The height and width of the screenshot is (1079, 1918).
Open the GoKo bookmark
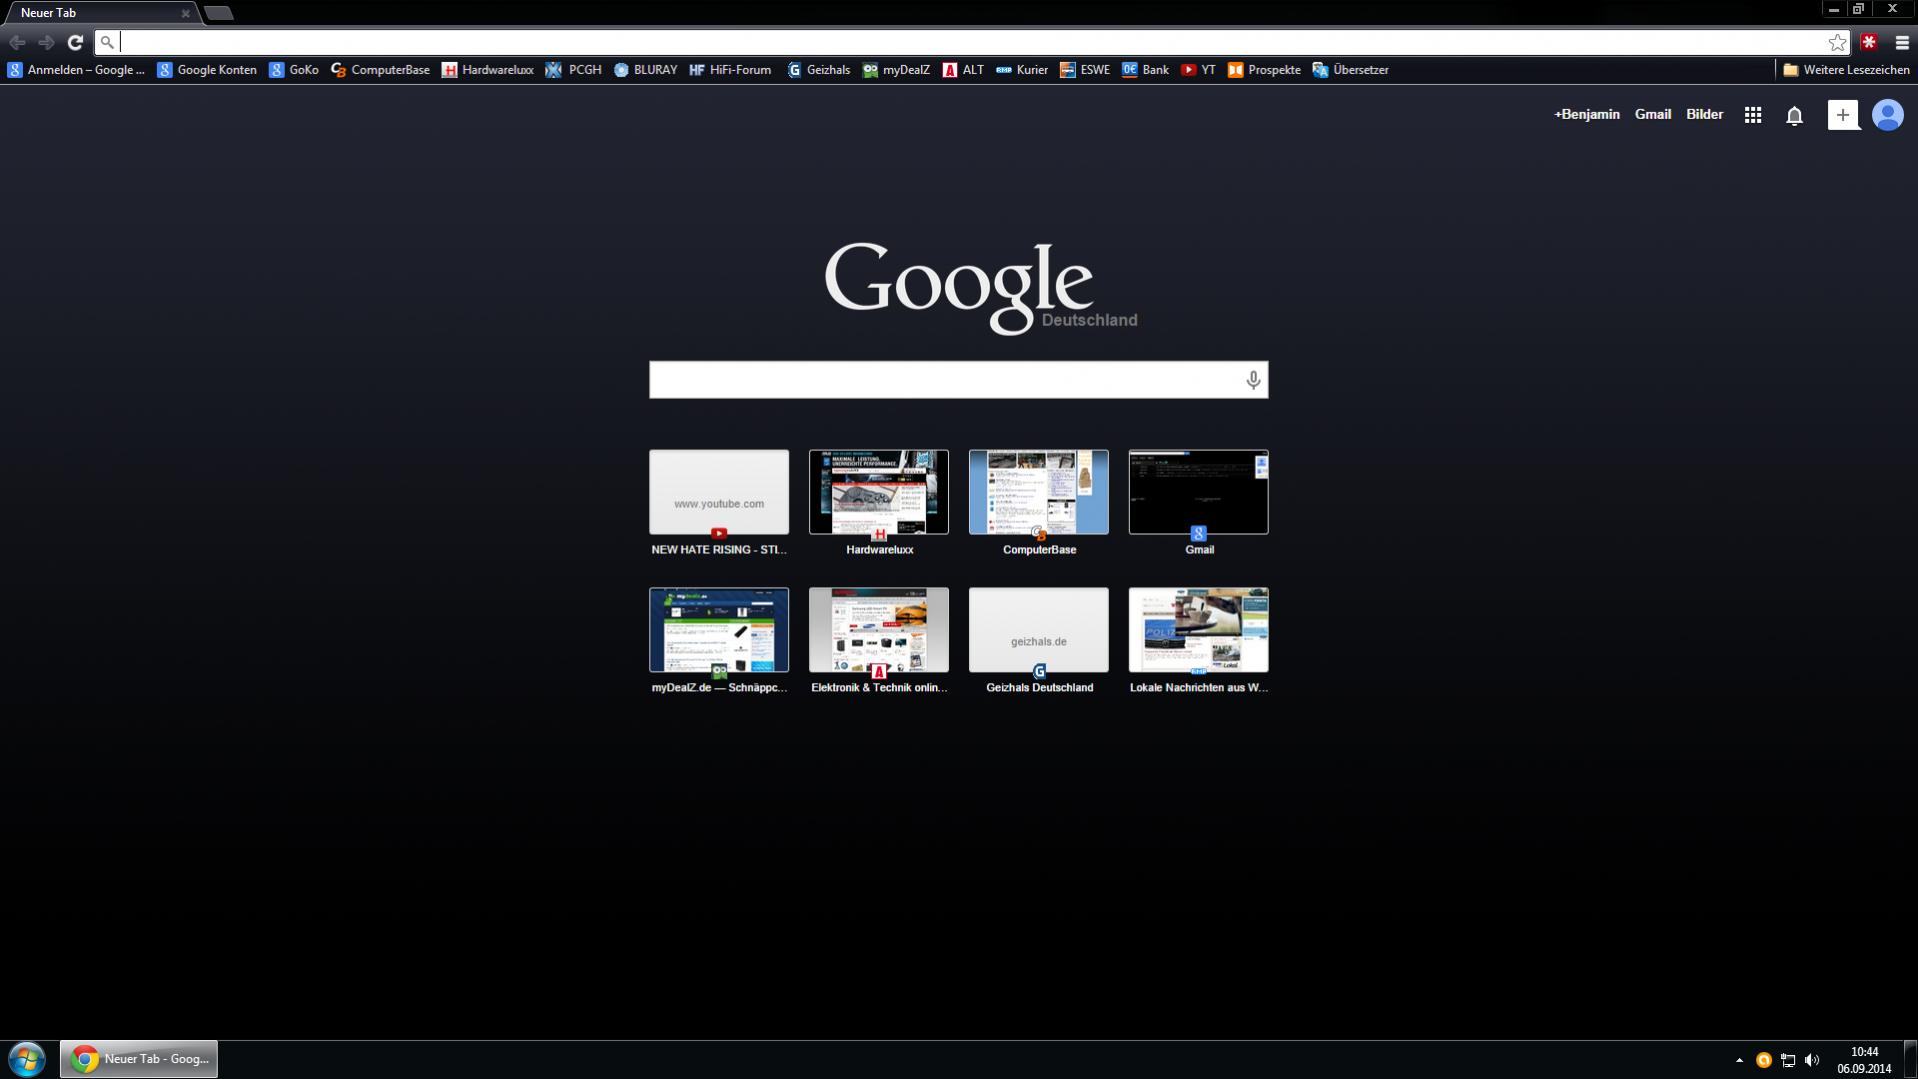pos(294,70)
